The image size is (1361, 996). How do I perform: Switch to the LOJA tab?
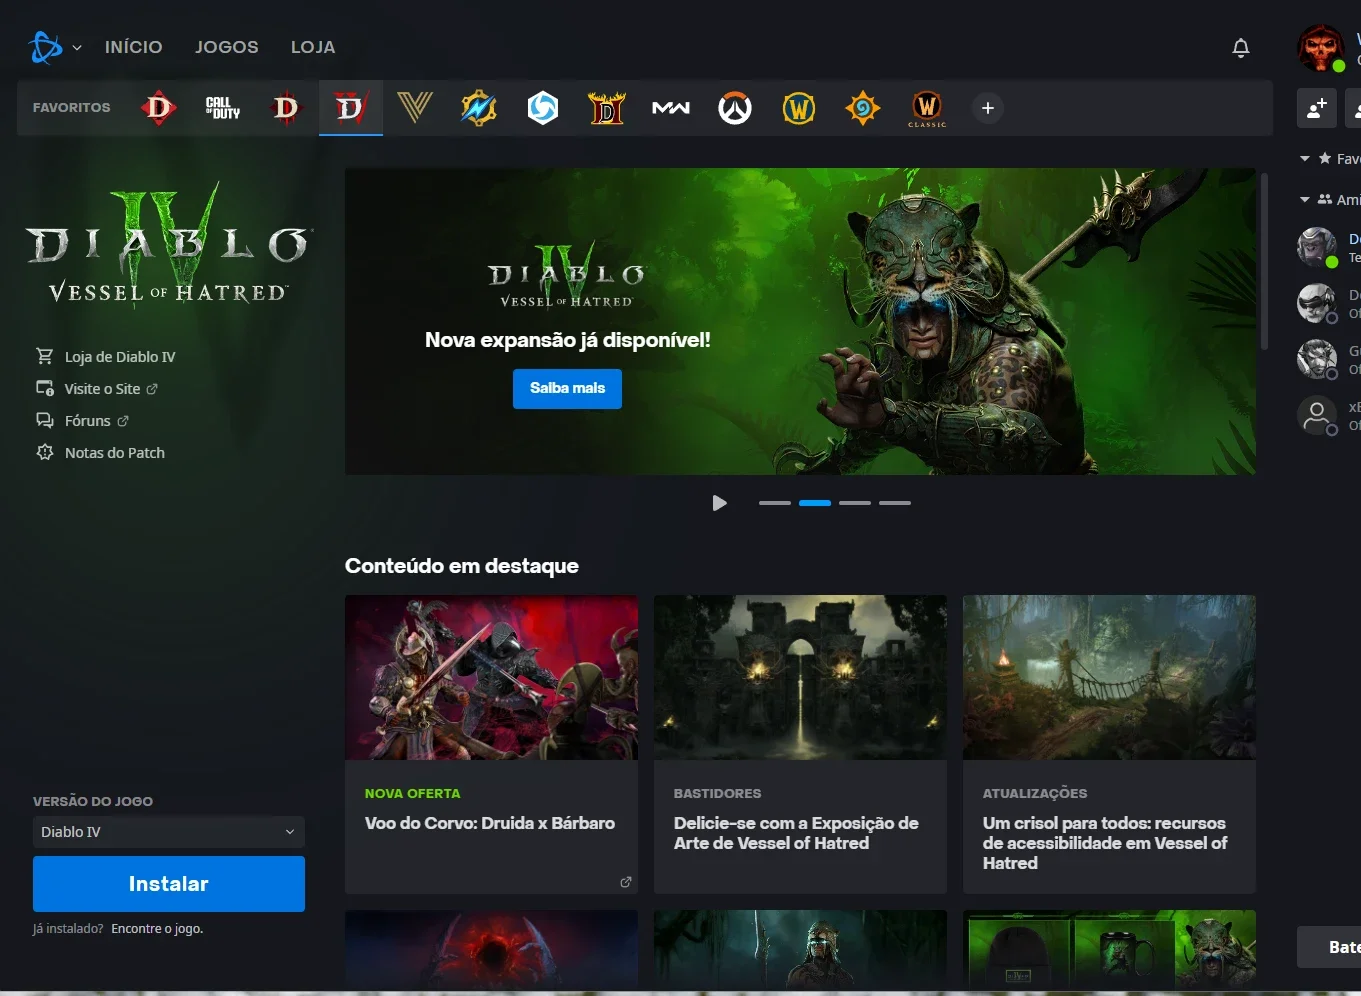pos(313,47)
